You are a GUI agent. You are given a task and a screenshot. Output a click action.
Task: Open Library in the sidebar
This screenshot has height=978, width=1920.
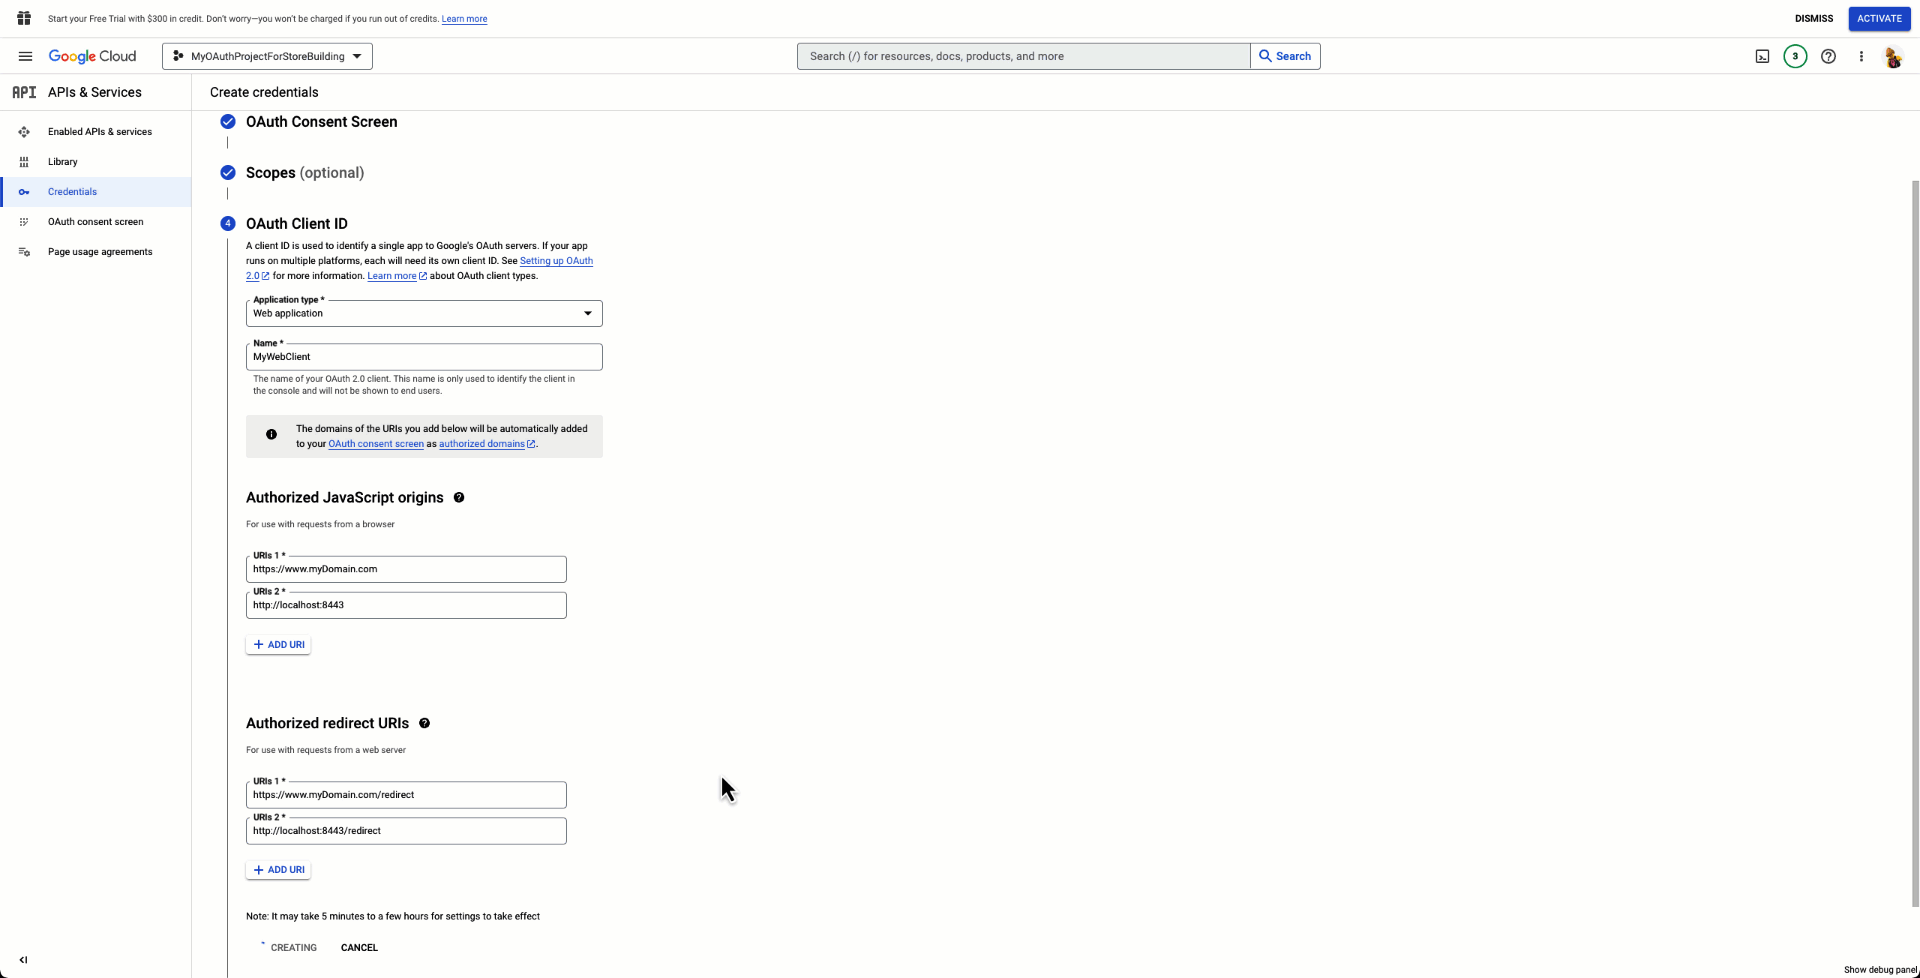[62, 162]
